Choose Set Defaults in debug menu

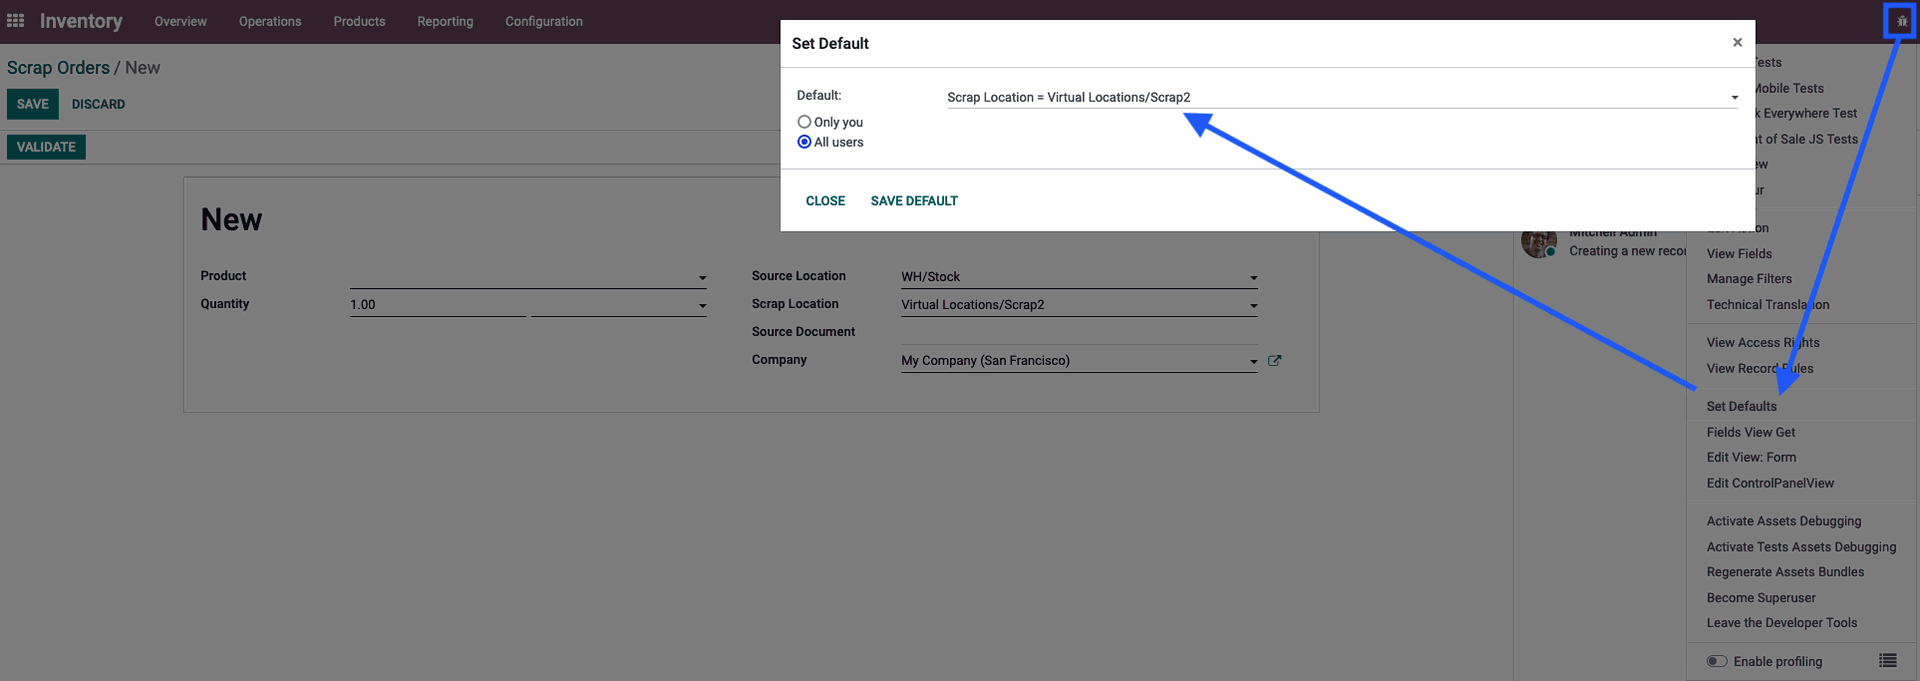click(1741, 406)
